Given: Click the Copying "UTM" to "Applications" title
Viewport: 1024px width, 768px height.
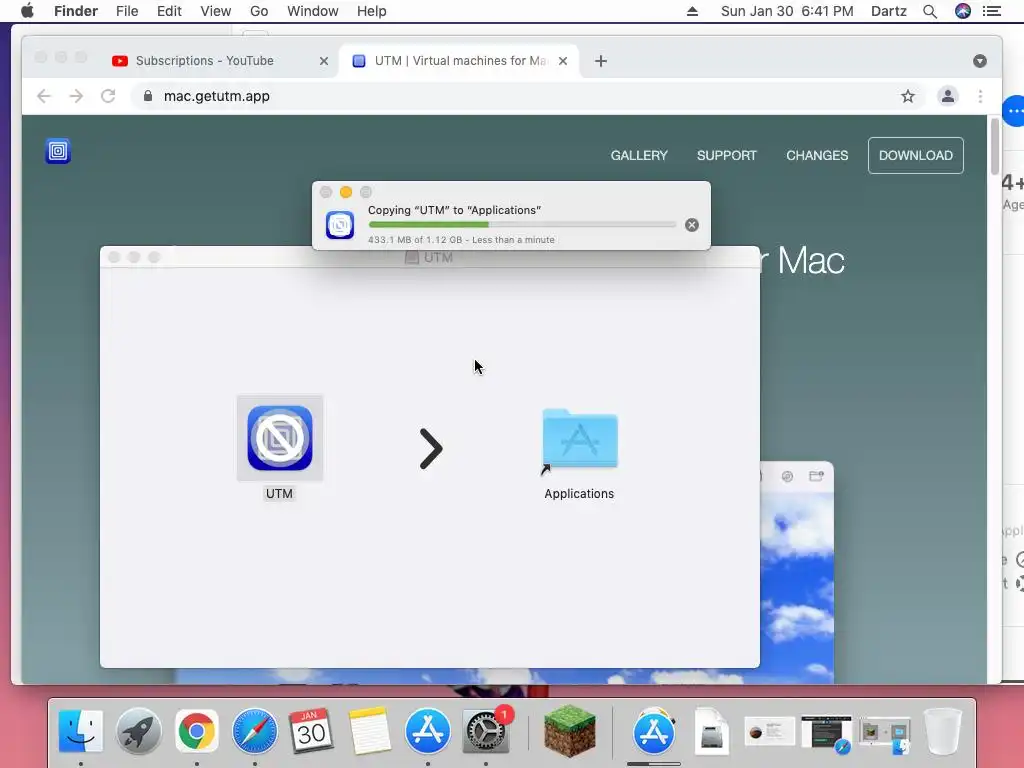Looking at the screenshot, I should 455,210.
